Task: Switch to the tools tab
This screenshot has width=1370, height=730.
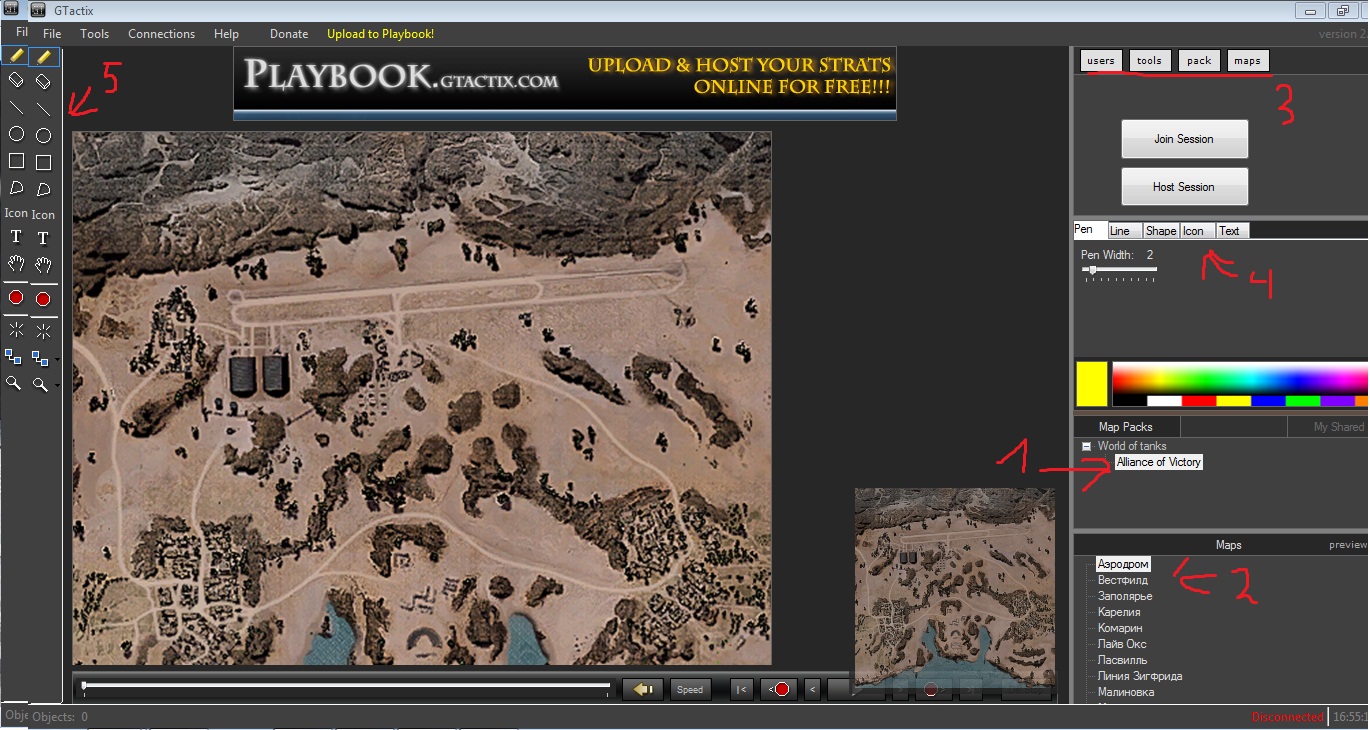Action: 1150,61
